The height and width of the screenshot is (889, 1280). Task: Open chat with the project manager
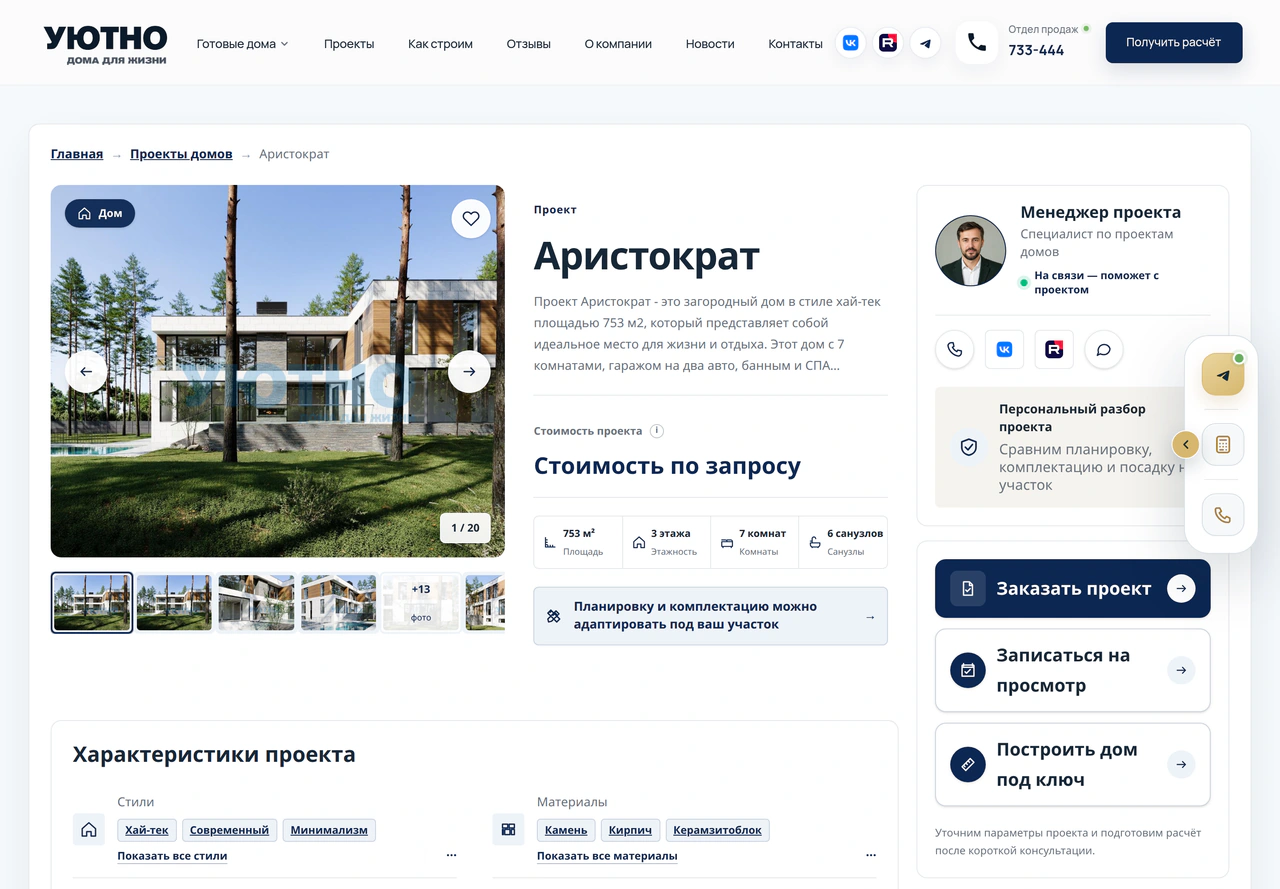1104,350
